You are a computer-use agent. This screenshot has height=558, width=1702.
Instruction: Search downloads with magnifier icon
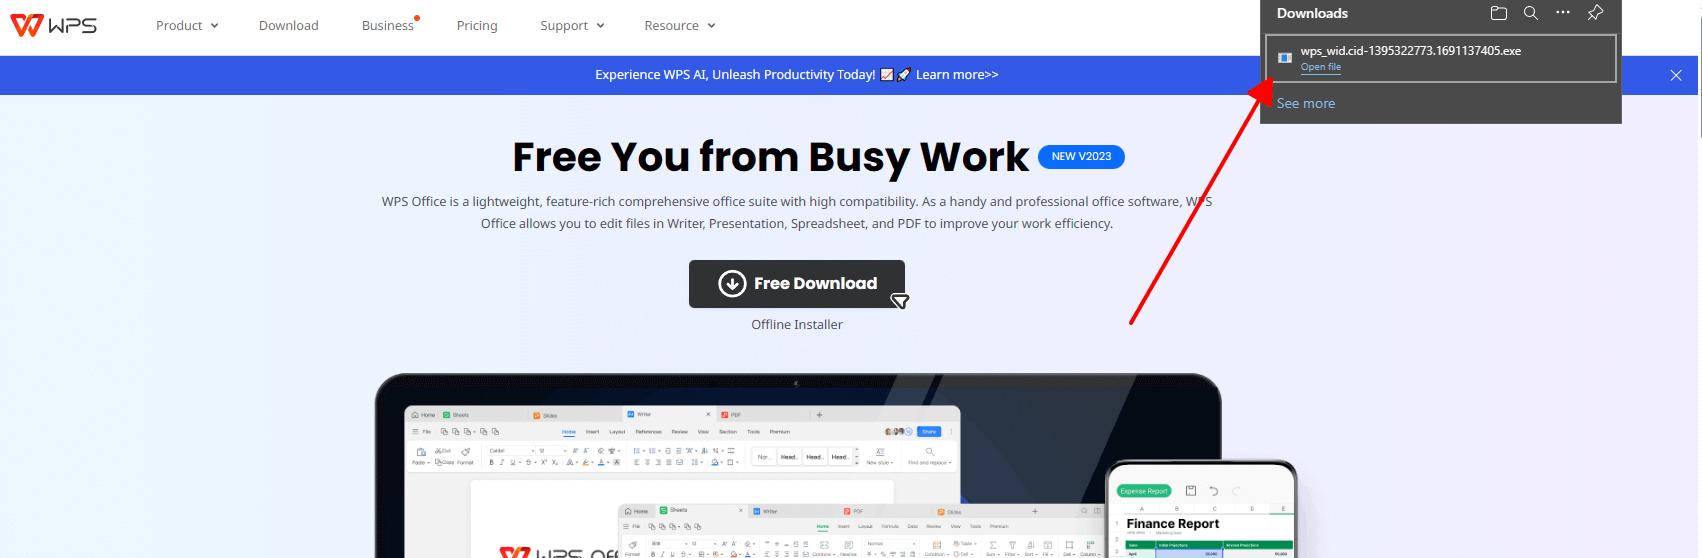[x=1531, y=13]
